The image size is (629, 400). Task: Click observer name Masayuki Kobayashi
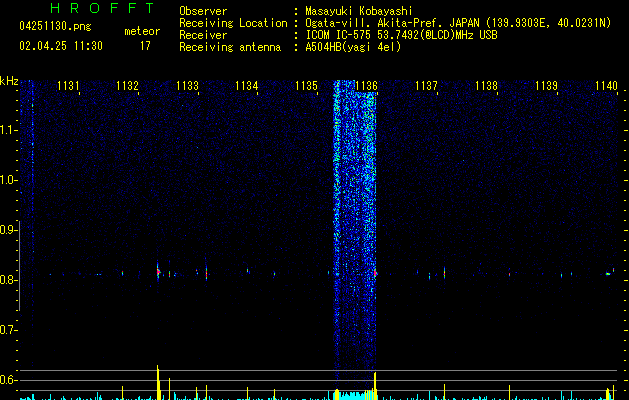click(359, 11)
